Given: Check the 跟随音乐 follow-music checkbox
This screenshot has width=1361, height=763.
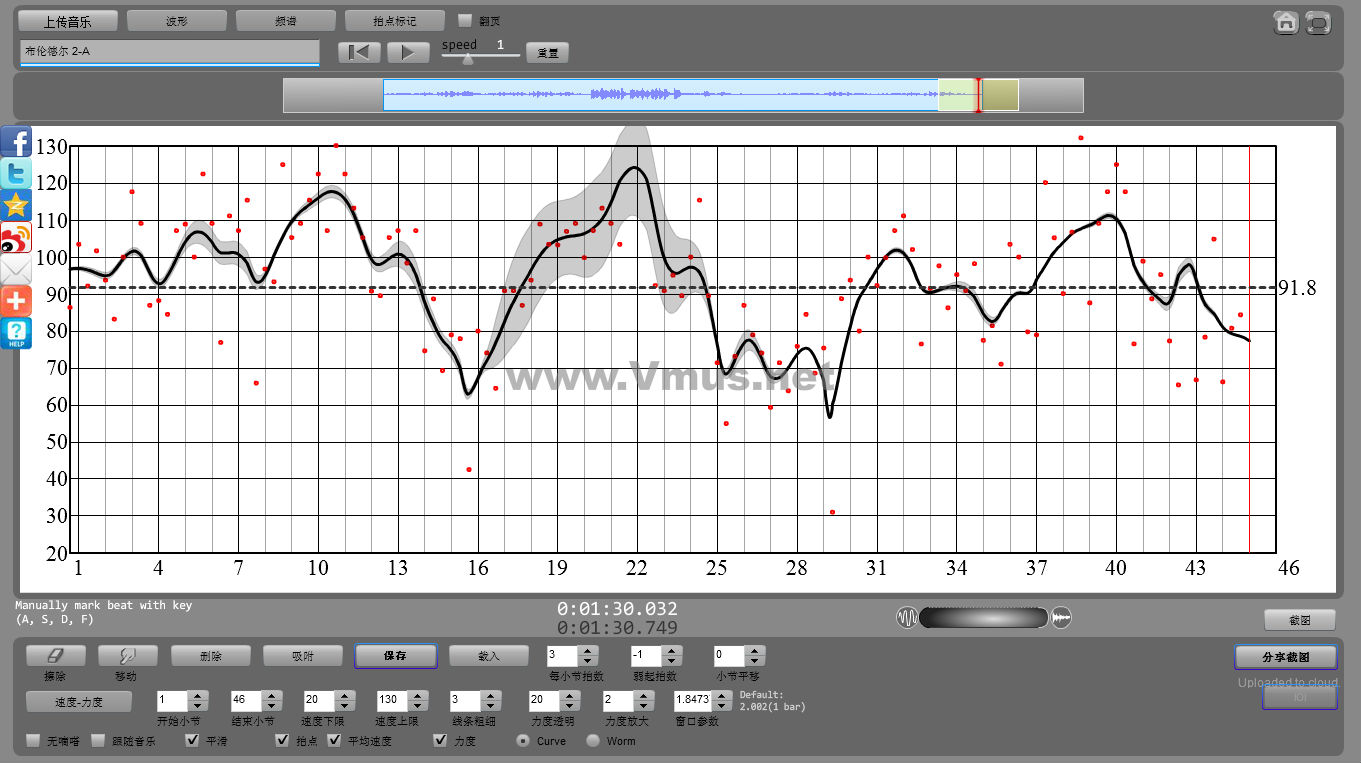Looking at the screenshot, I should (x=98, y=741).
